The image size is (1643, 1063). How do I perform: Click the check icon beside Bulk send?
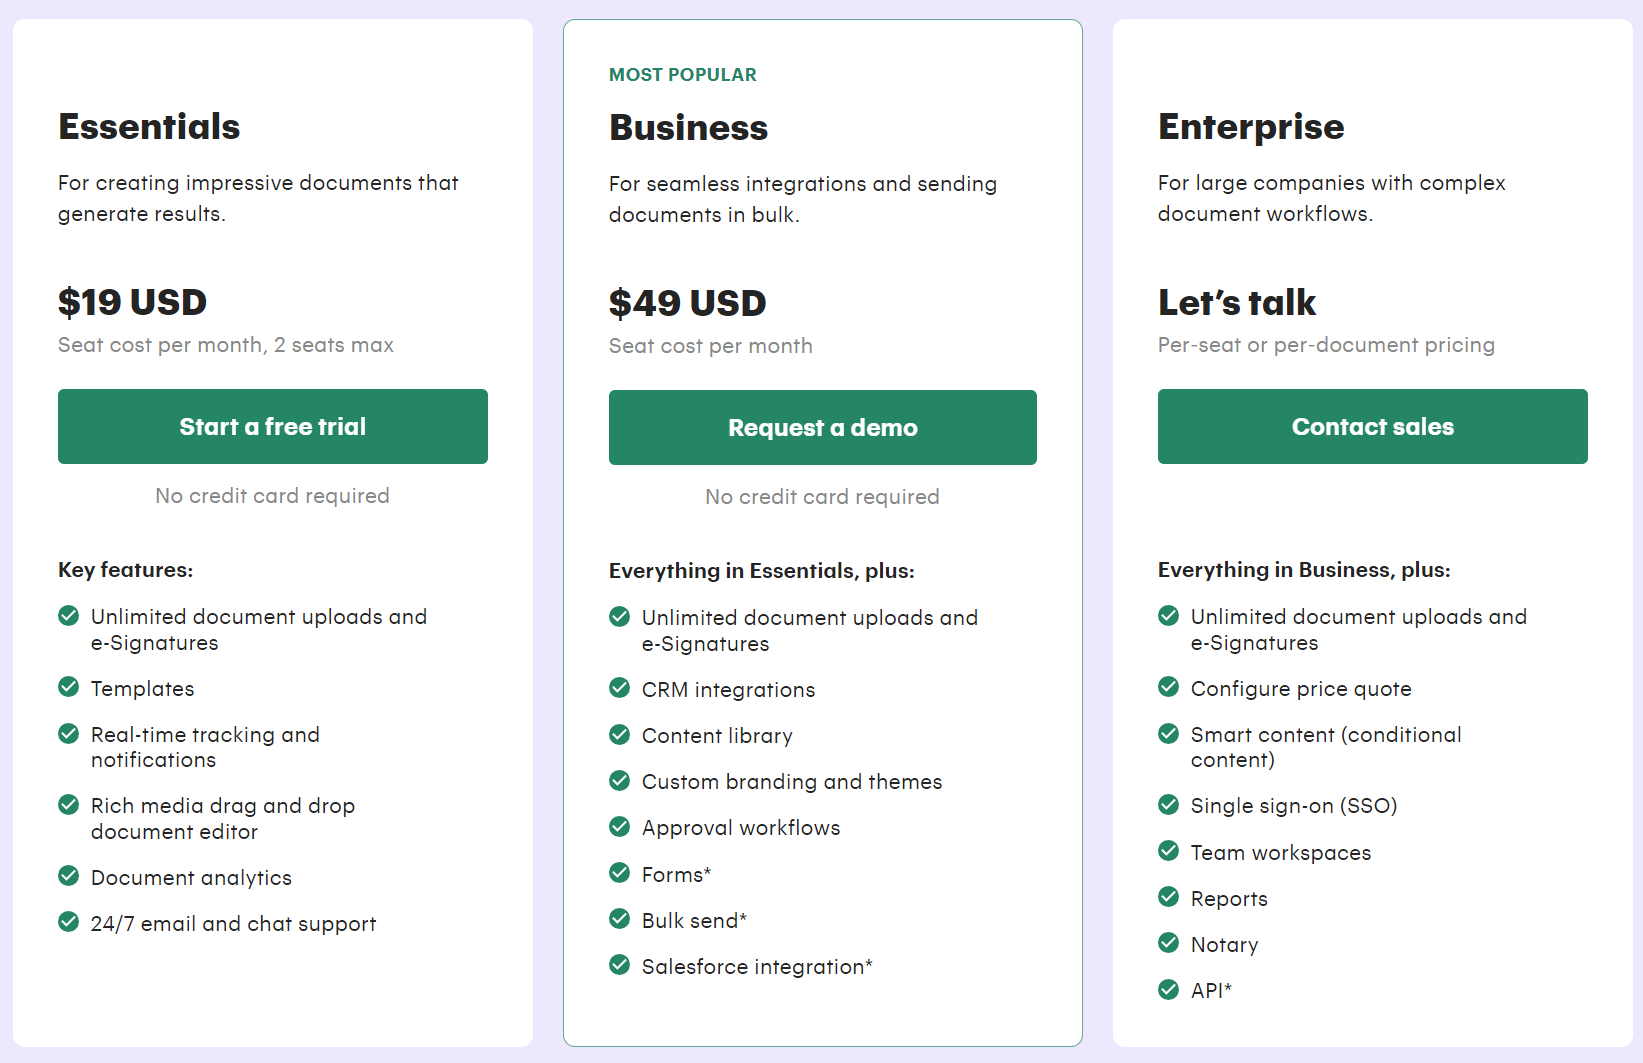(x=620, y=918)
